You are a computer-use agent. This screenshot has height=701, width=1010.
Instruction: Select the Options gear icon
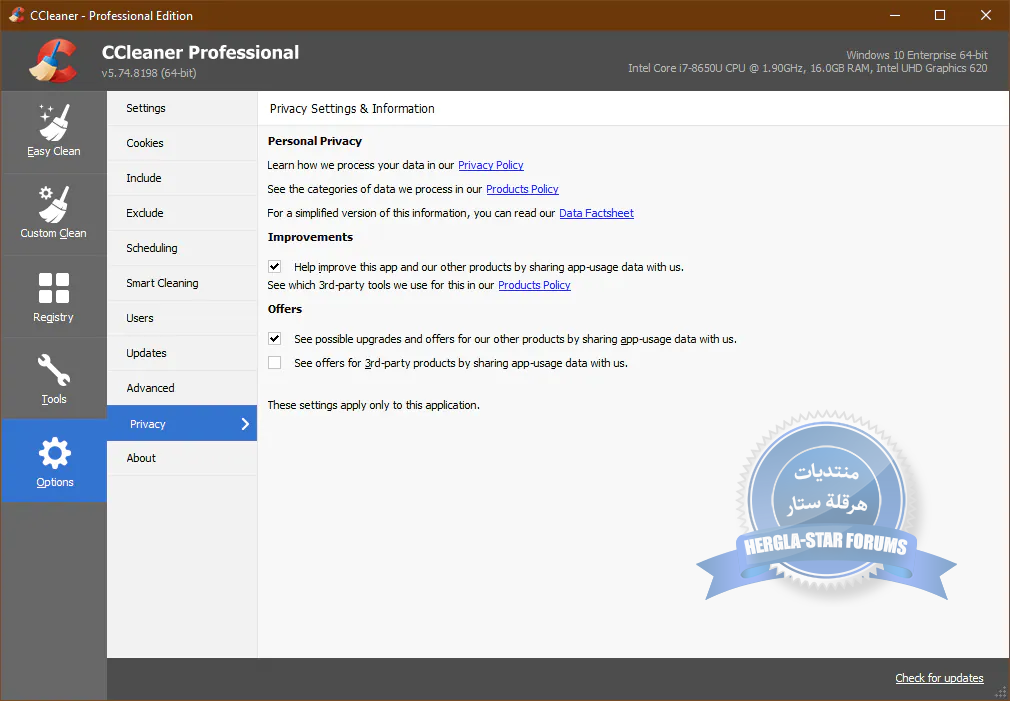(x=54, y=454)
